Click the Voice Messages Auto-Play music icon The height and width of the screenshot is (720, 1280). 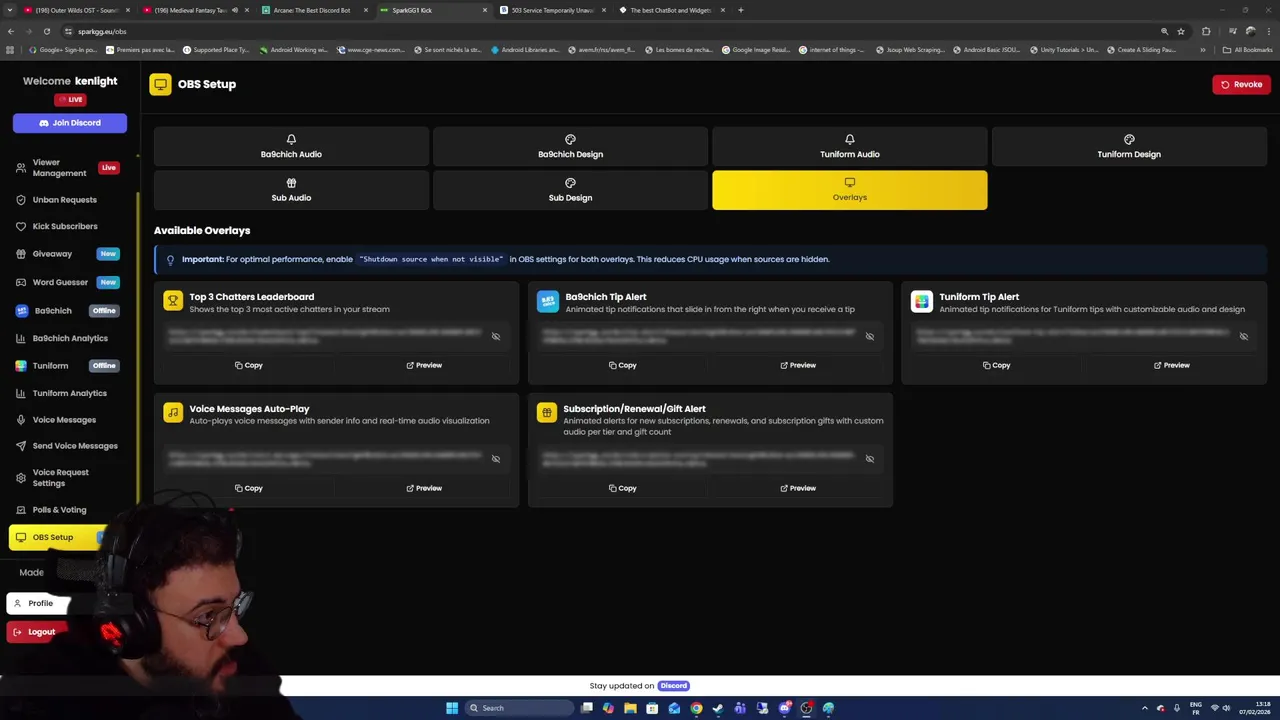point(173,413)
